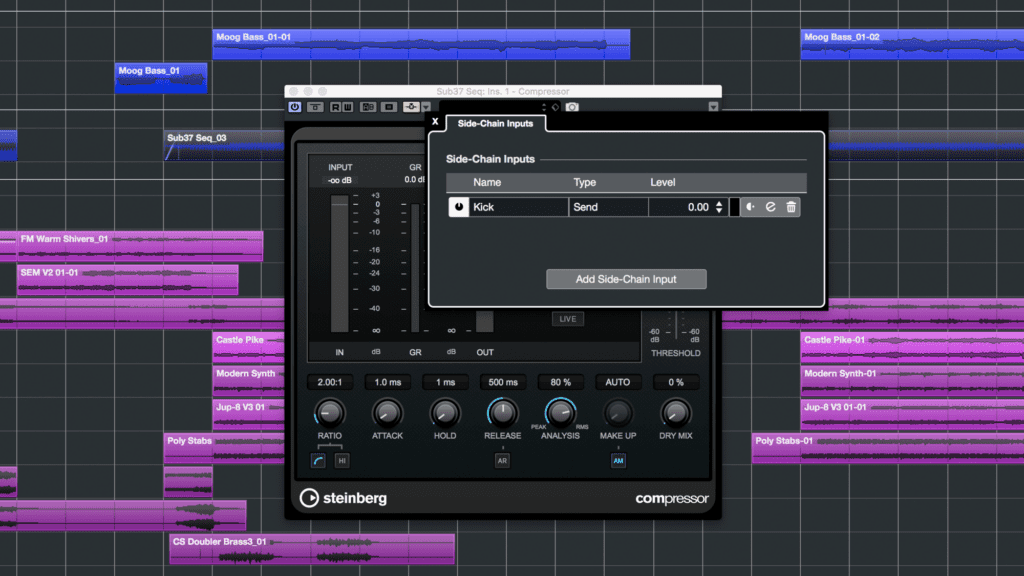Viewport: 1024px width, 576px height.
Task: Open channel edit 'e' icon for Kick
Action: tap(771, 207)
